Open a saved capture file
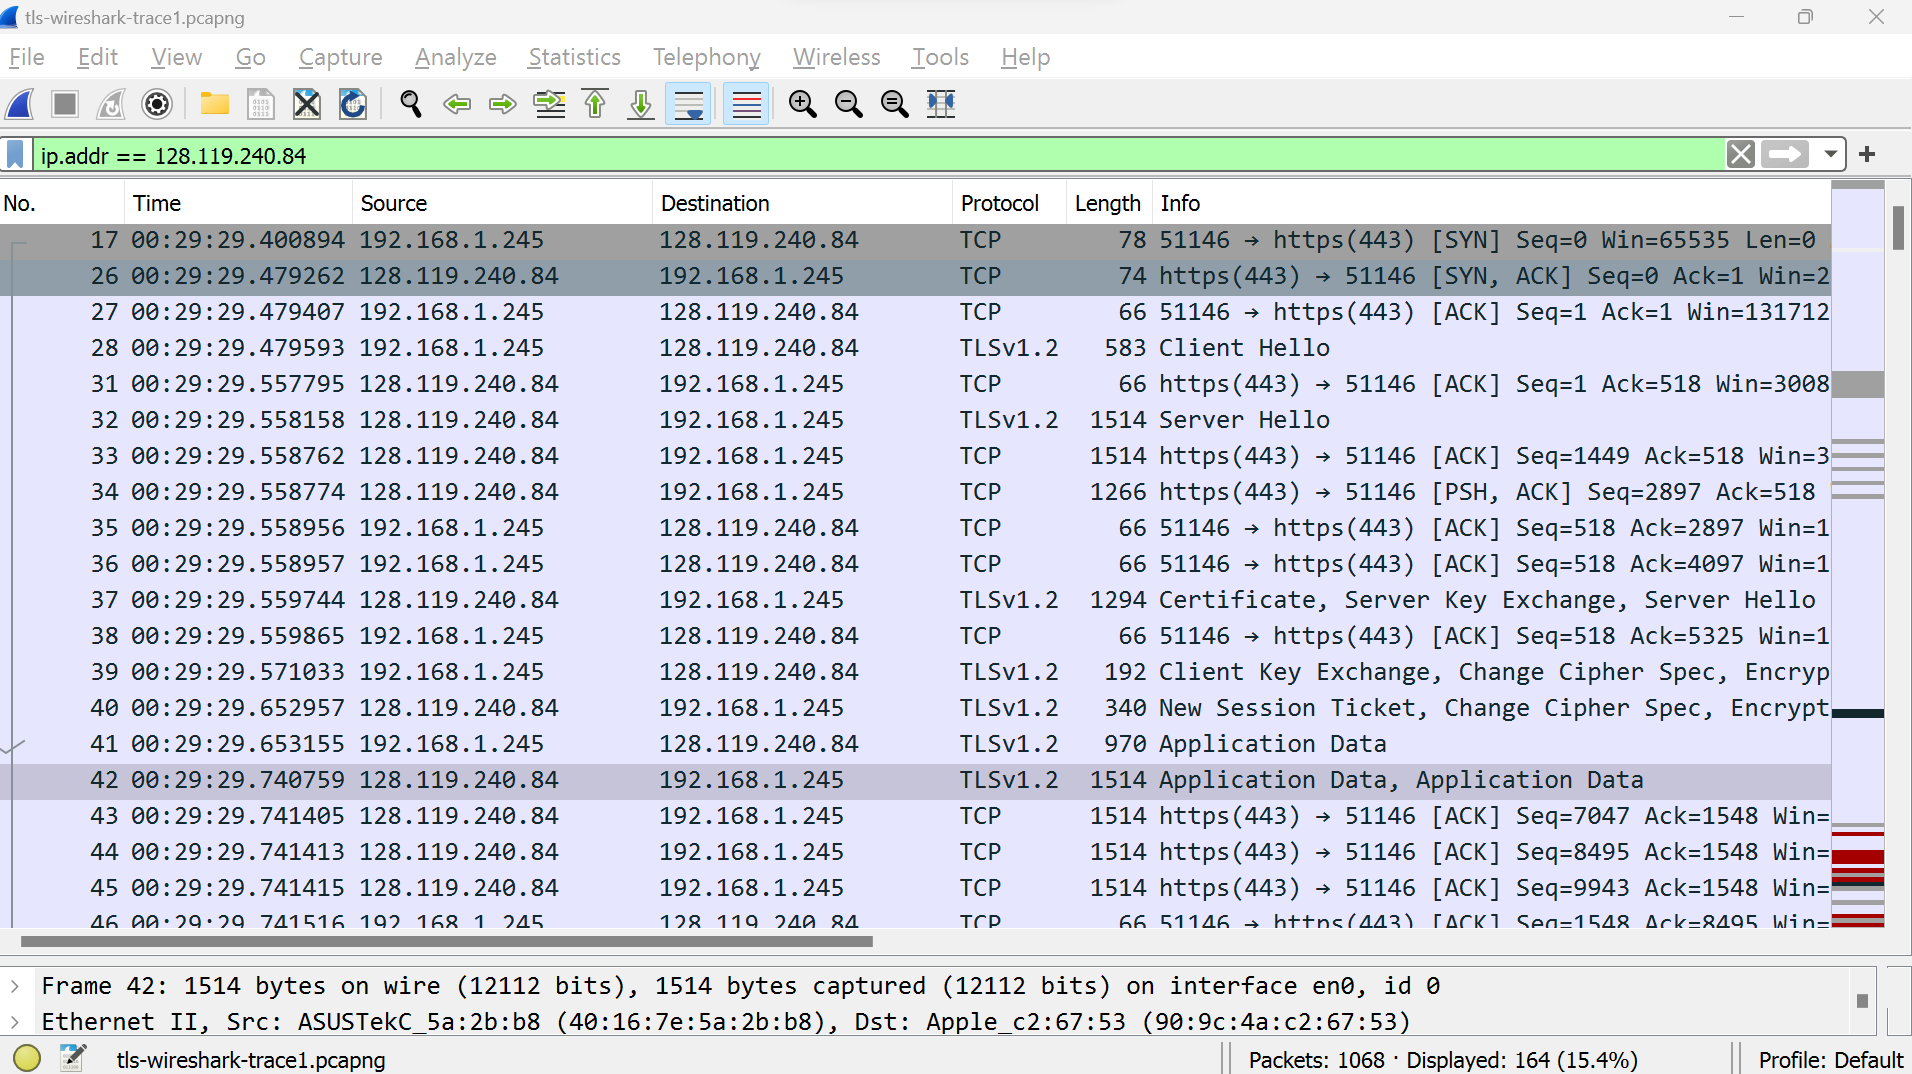The image size is (1912, 1074). tap(214, 104)
